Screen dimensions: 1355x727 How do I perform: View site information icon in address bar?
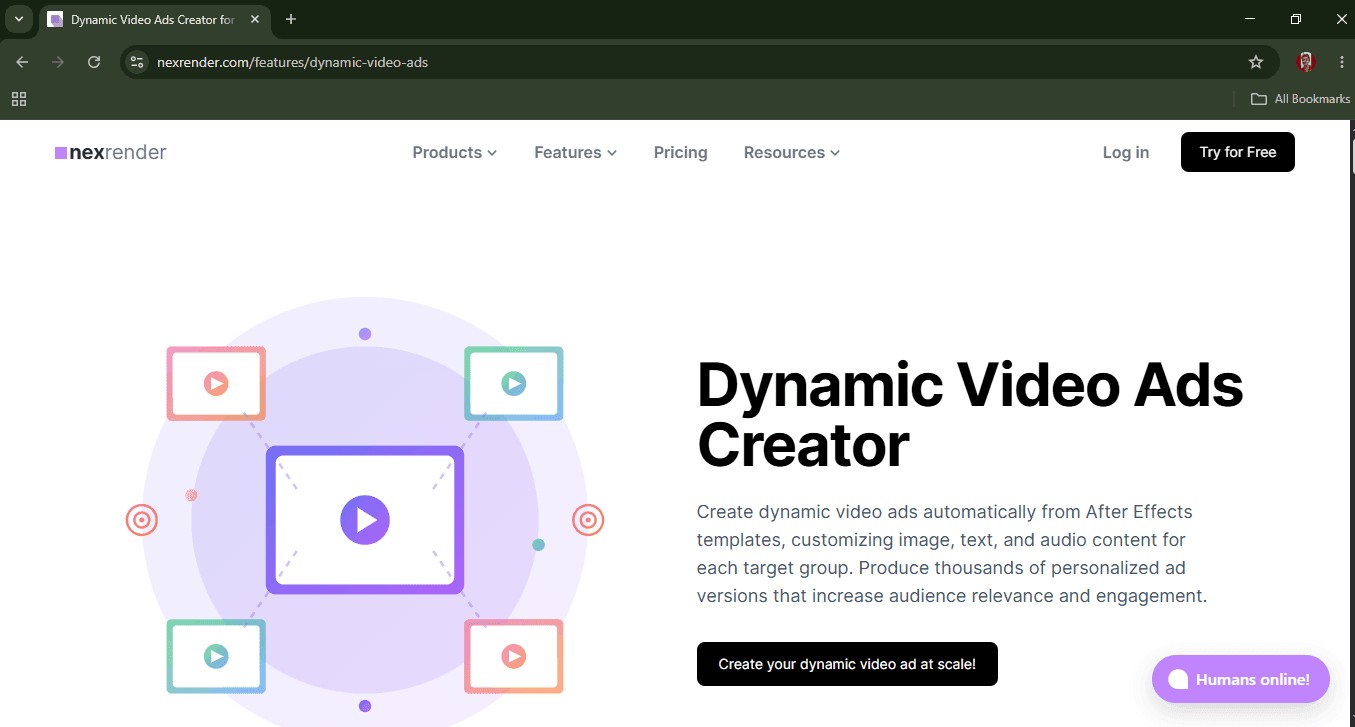(138, 62)
